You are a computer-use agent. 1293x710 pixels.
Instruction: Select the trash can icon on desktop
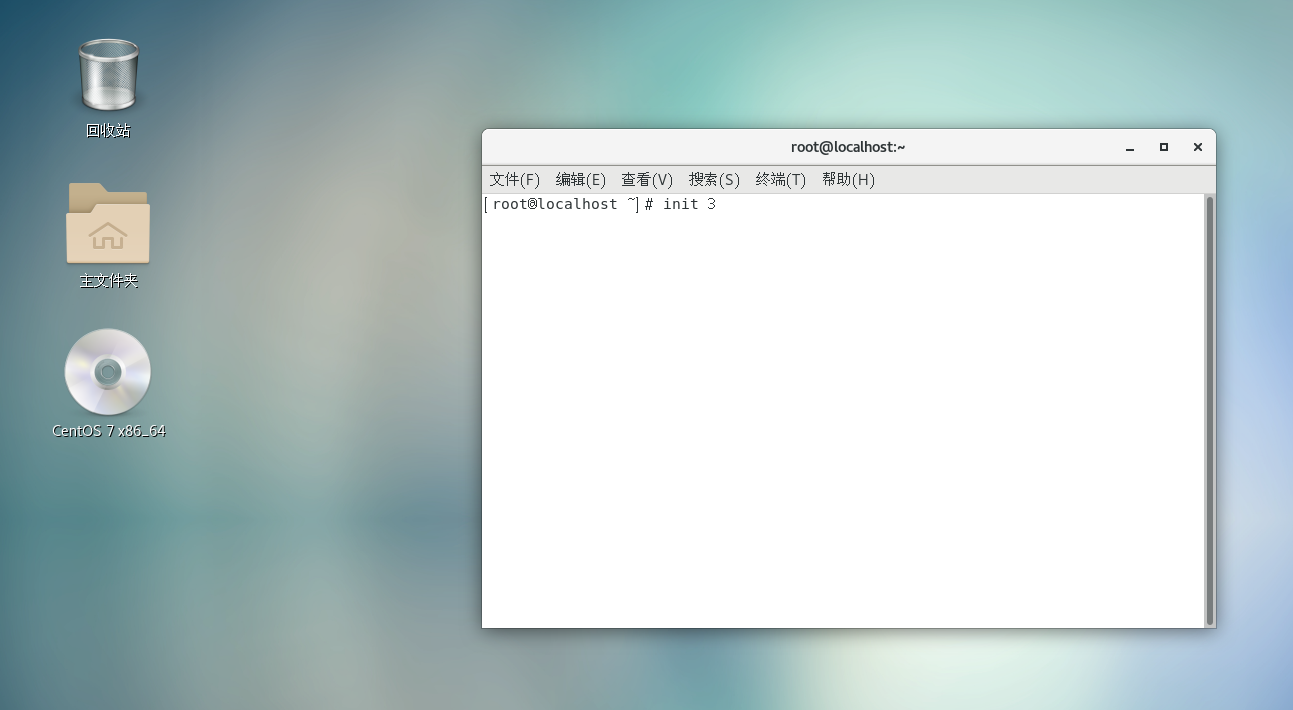107,73
